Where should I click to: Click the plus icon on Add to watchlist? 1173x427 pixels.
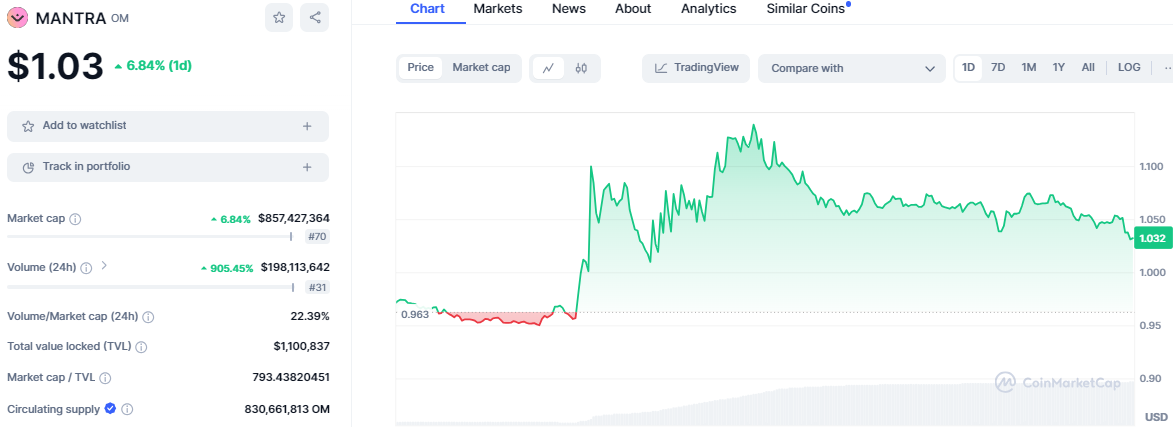tap(307, 126)
